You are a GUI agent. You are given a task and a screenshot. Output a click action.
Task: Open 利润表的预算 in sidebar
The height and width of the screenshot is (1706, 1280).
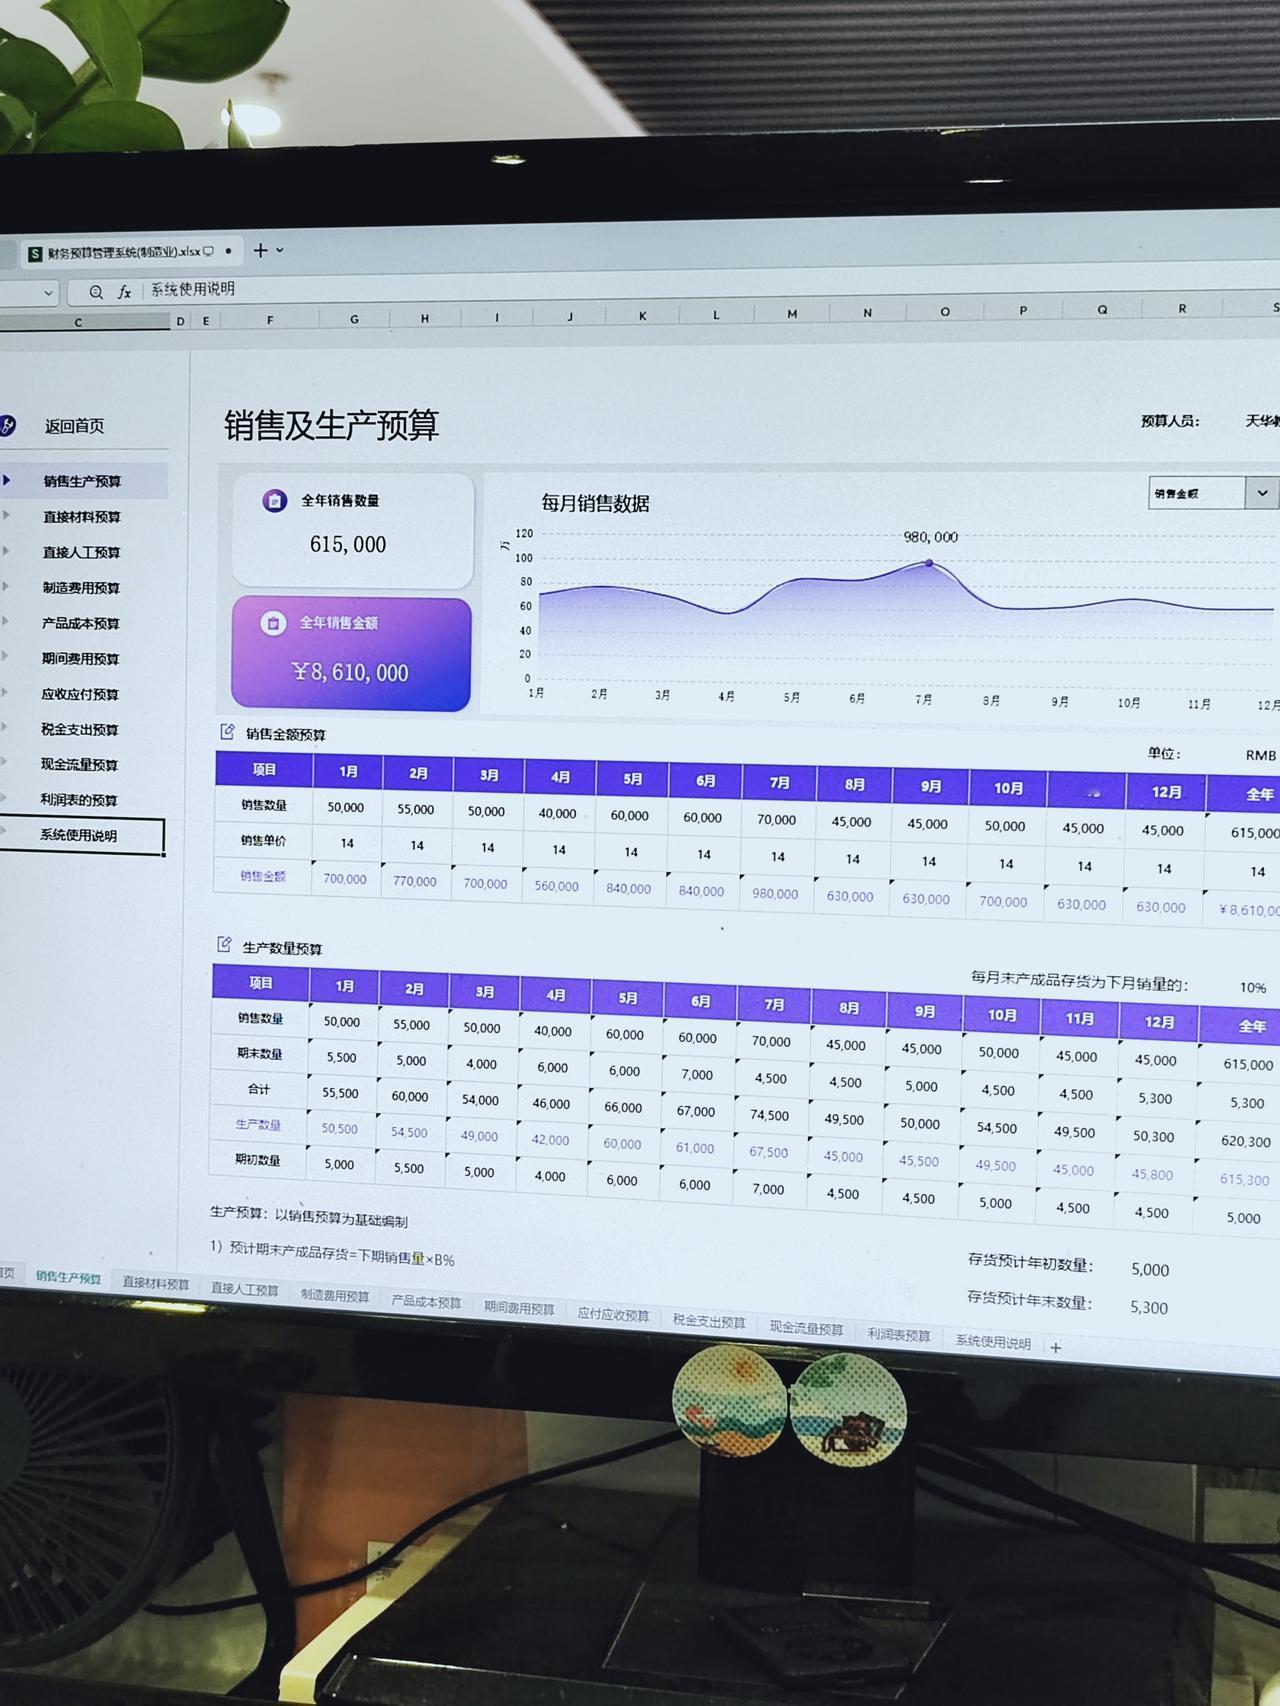click(x=79, y=800)
